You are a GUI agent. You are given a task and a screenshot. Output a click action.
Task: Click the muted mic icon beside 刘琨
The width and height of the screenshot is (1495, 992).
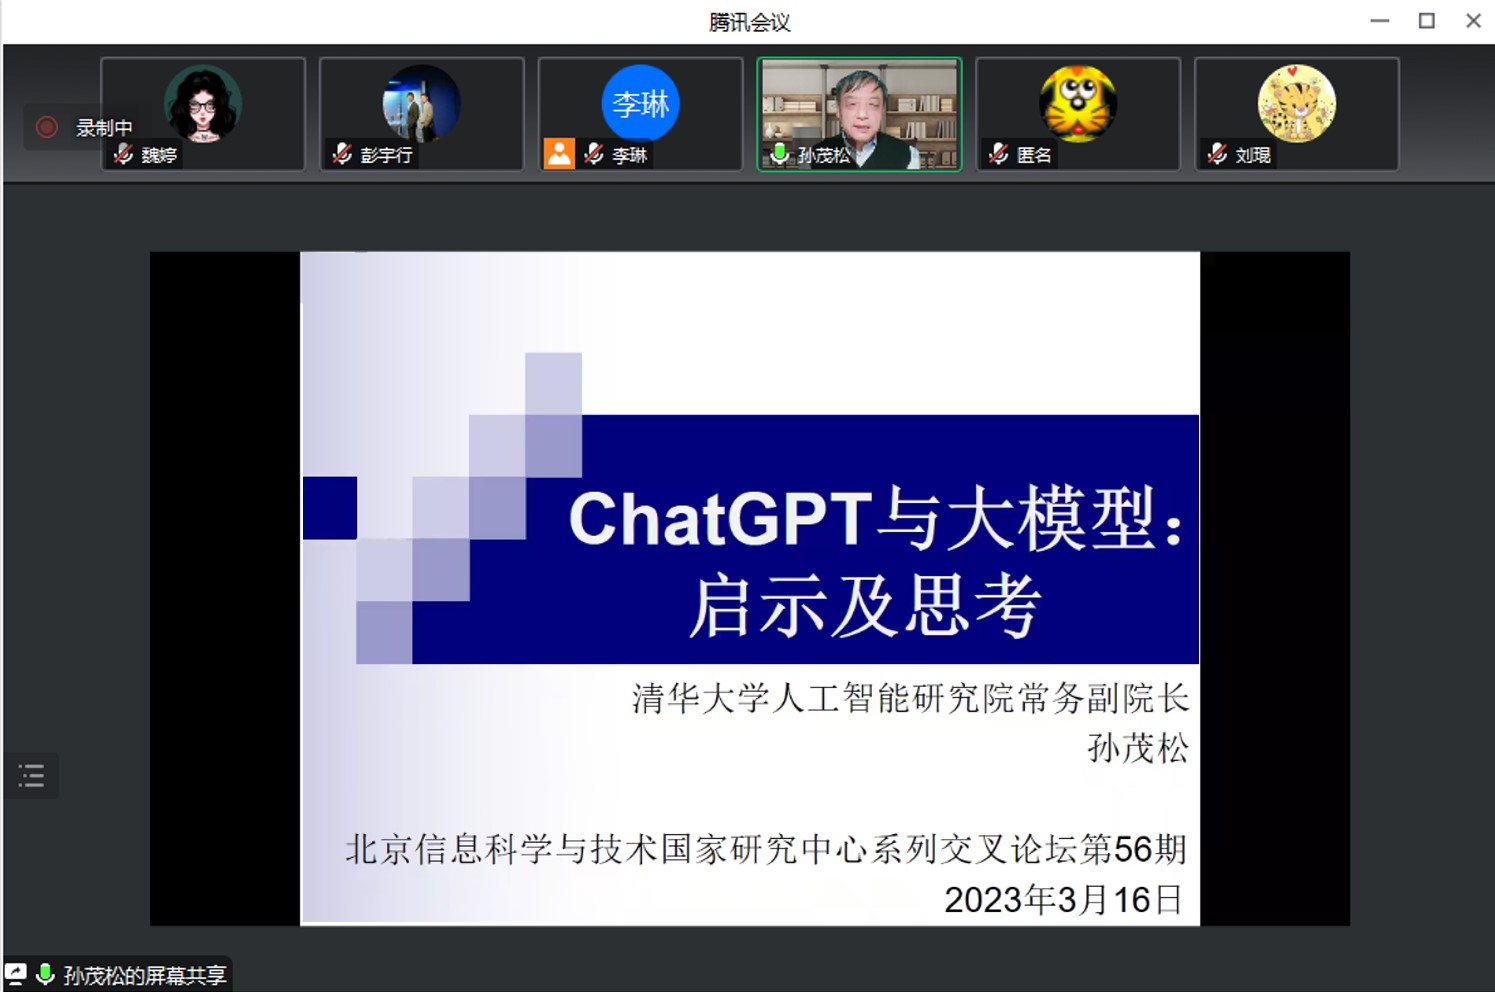click(x=1217, y=154)
